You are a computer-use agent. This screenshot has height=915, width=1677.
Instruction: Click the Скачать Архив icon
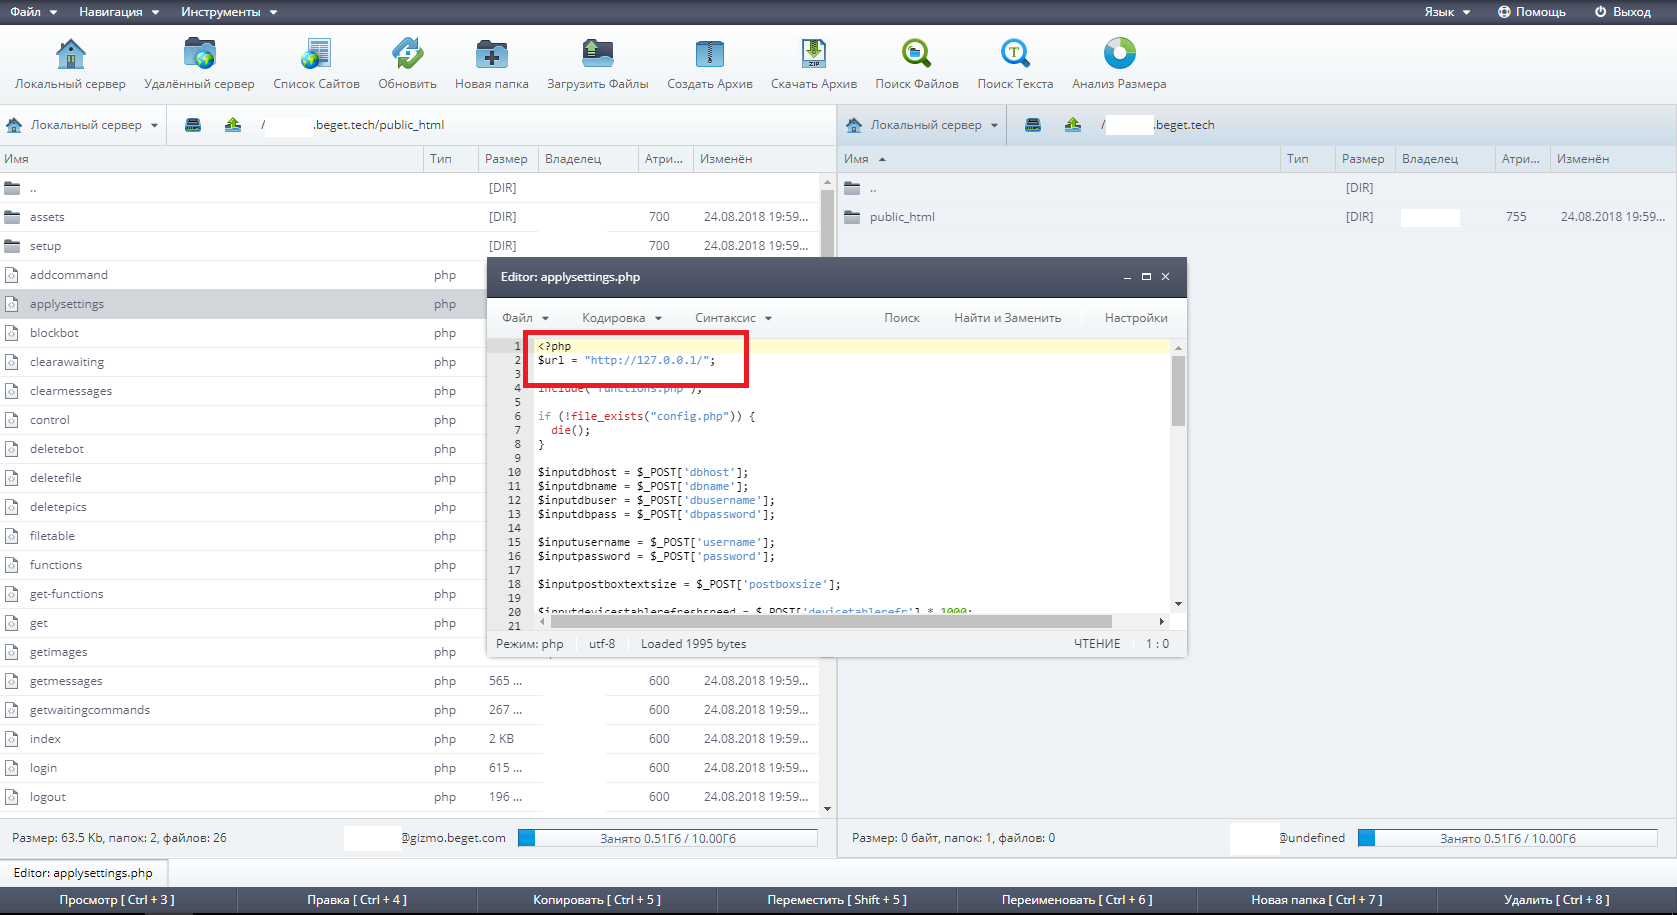813,54
